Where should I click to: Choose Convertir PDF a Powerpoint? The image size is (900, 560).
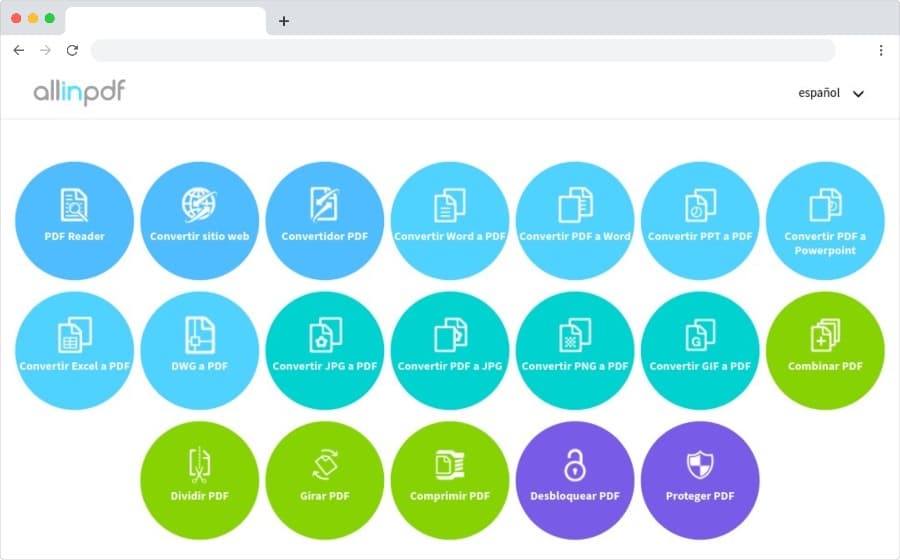(x=825, y=221)
